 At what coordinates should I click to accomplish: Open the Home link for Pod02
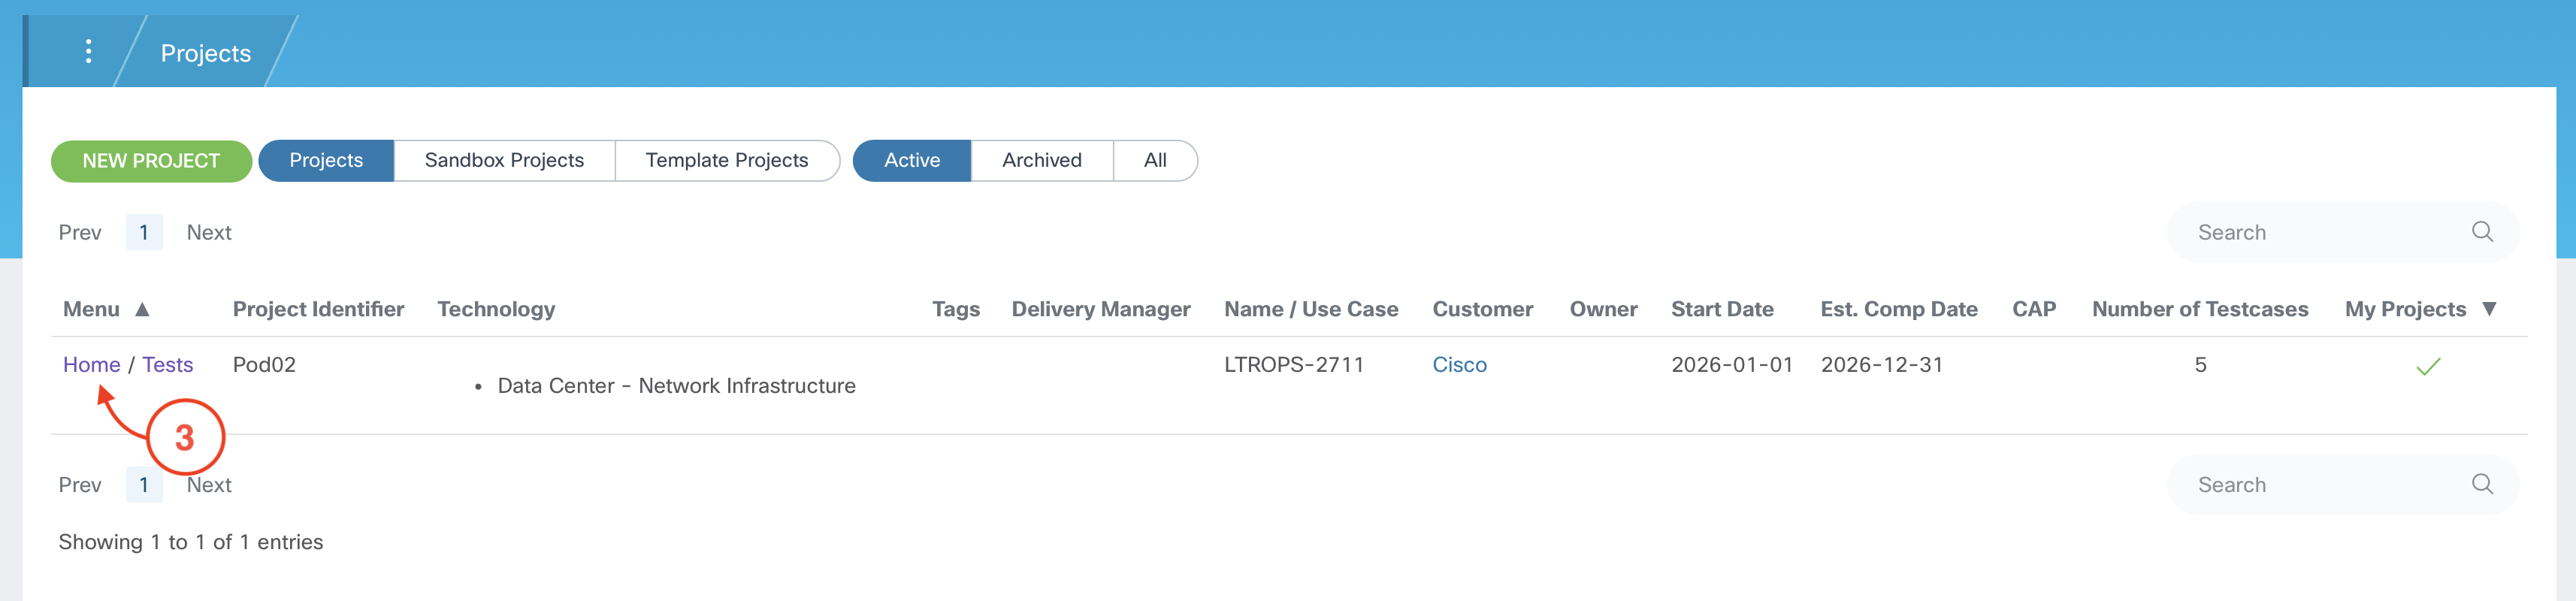(91, 365)
